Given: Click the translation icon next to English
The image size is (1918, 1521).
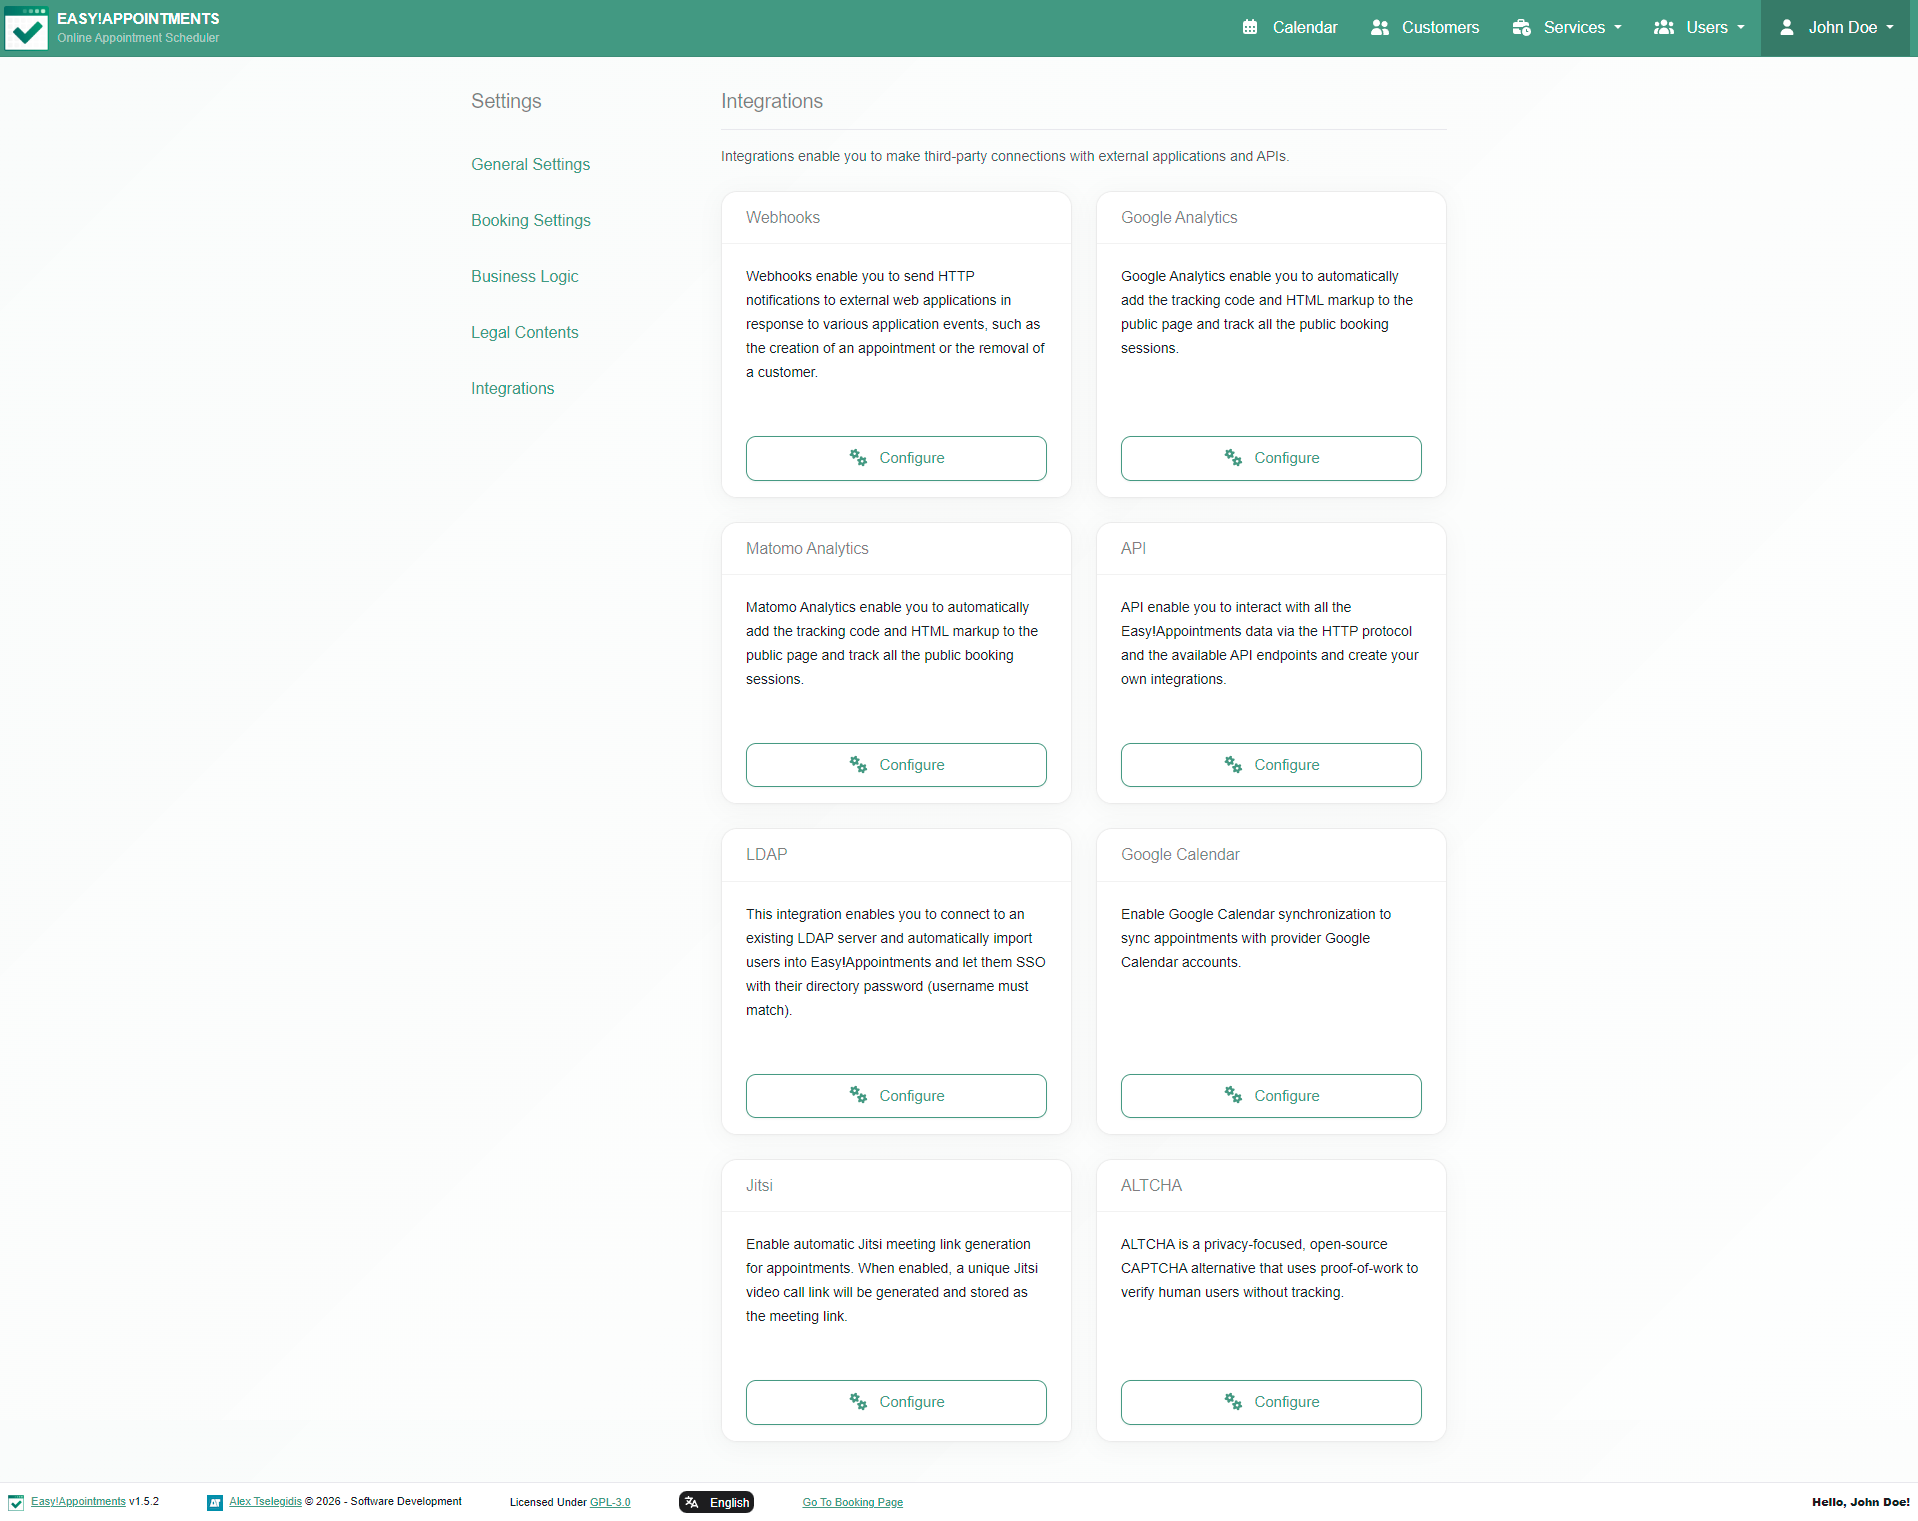Looking at the screenshot, I should pyautogui.click(x=692, y=1501).
